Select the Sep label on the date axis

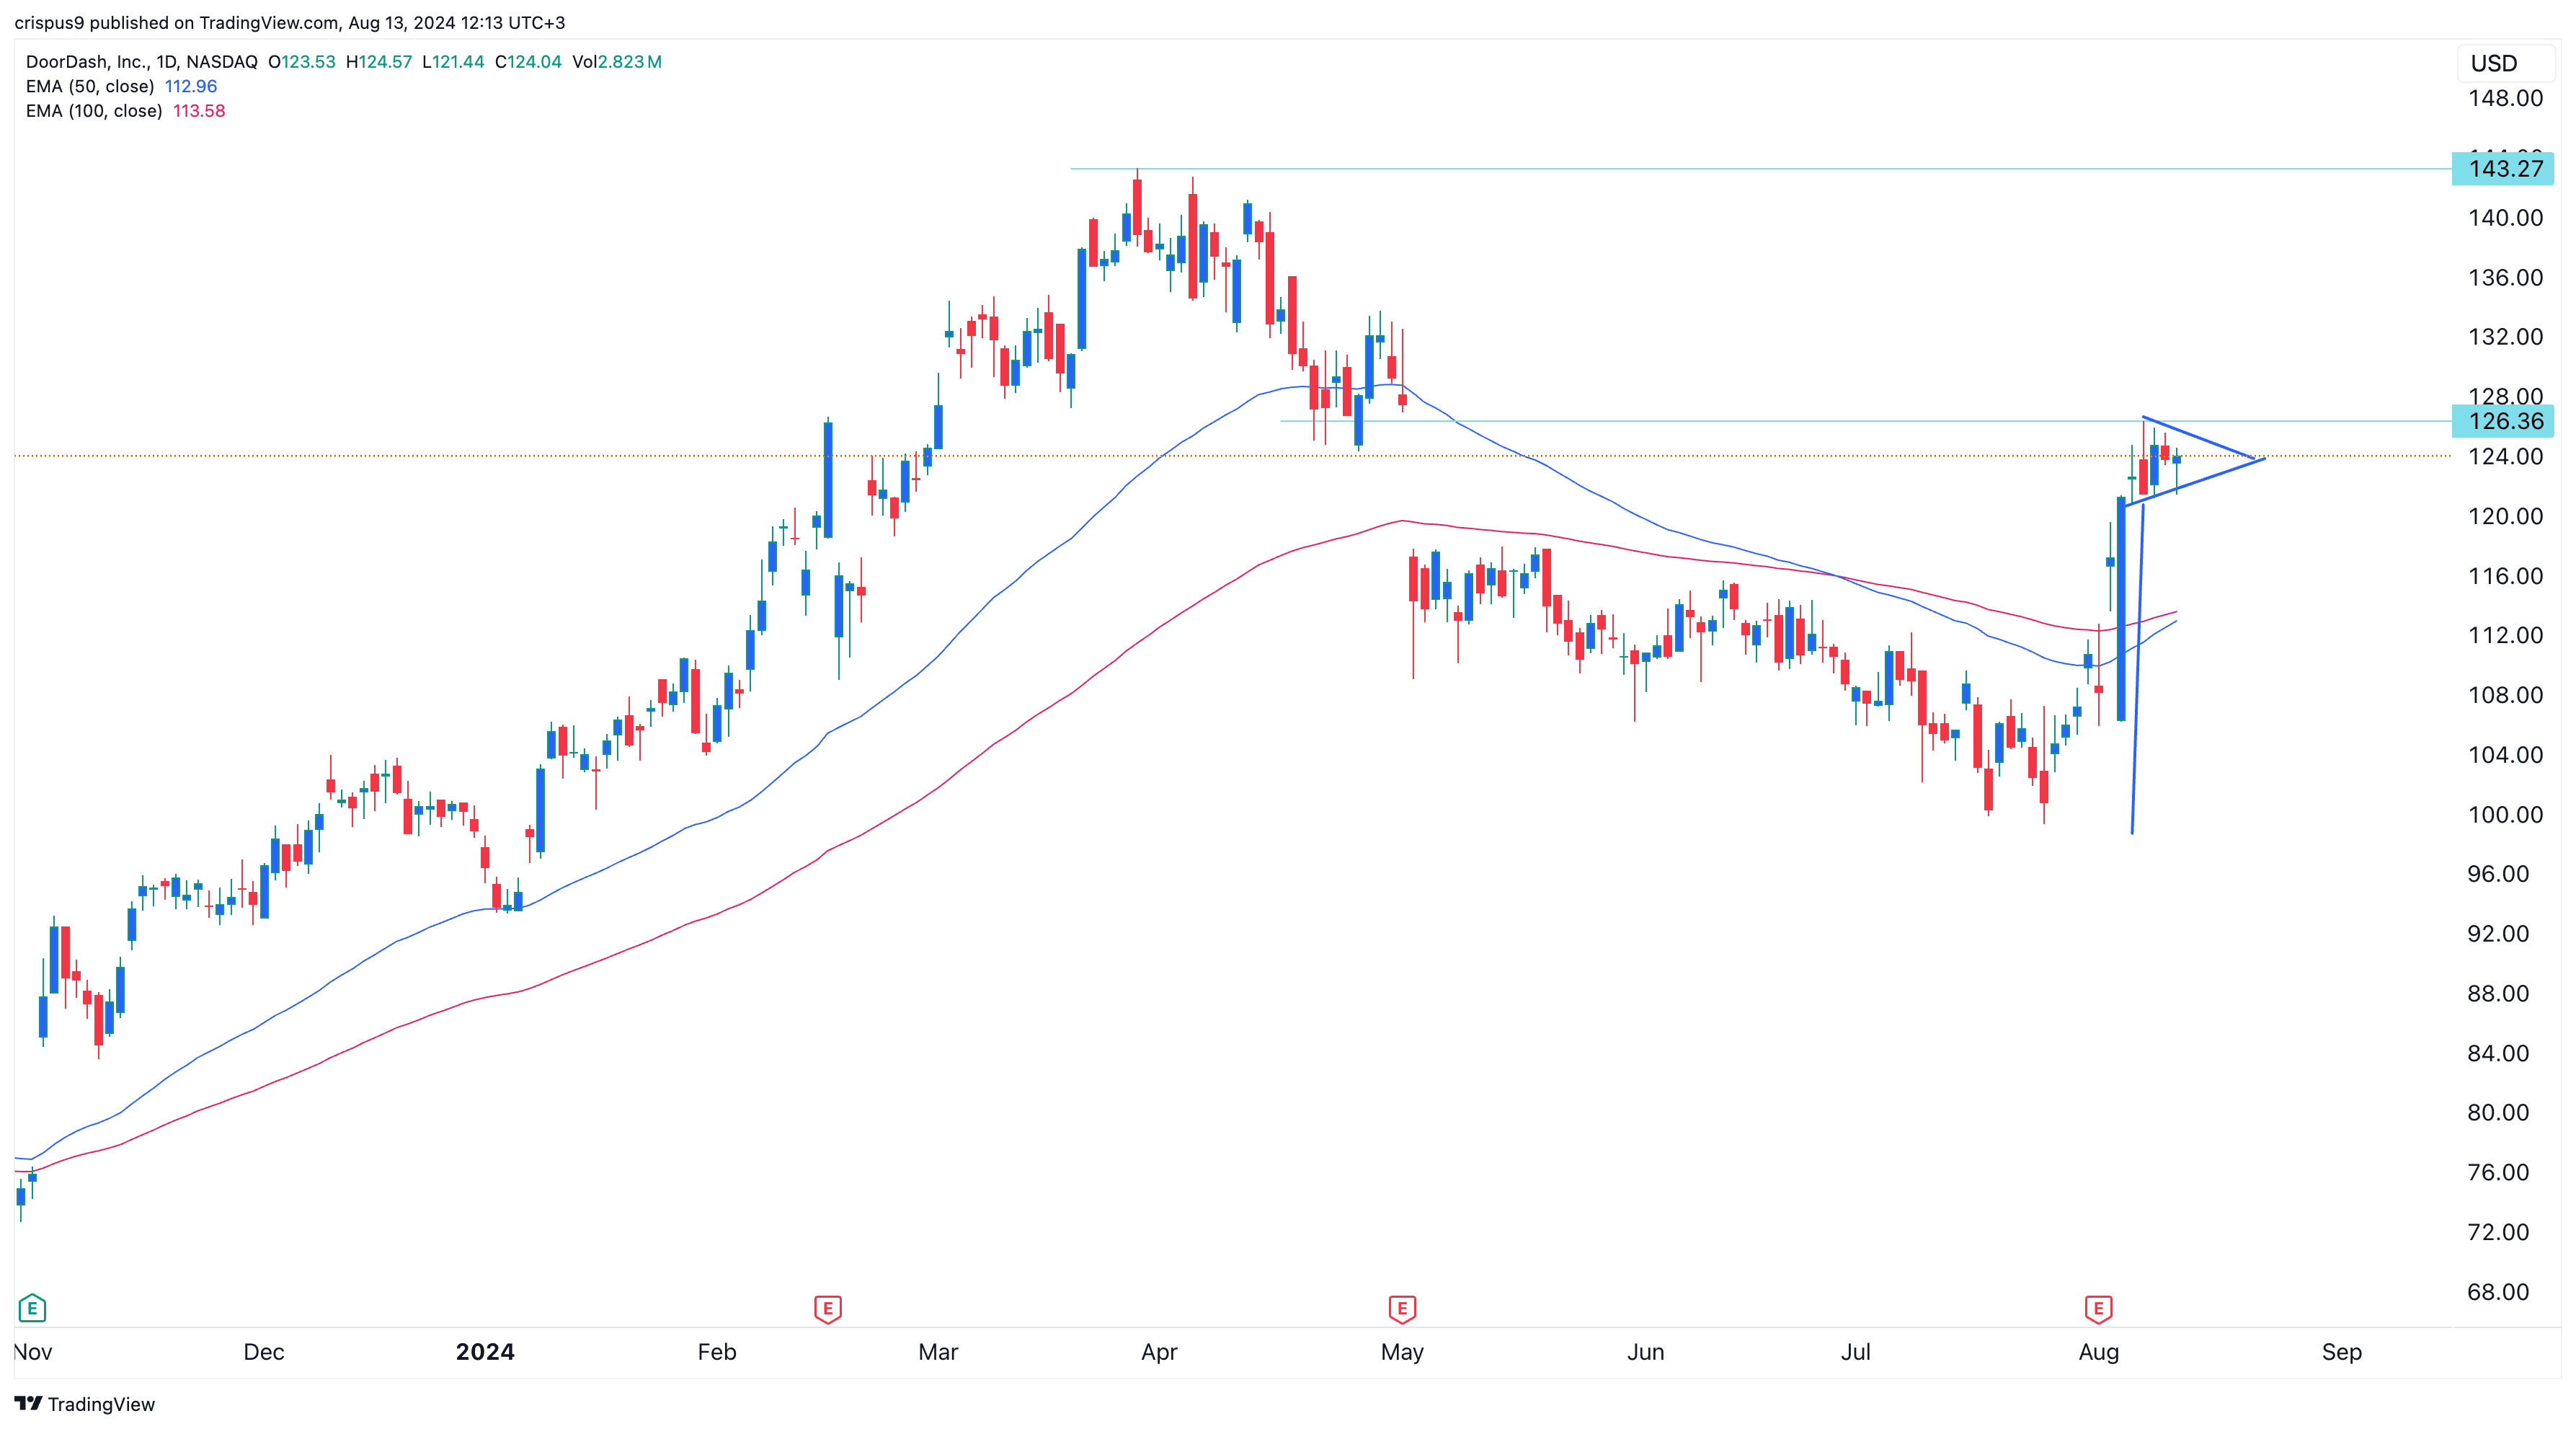tap(2340, 1351)
